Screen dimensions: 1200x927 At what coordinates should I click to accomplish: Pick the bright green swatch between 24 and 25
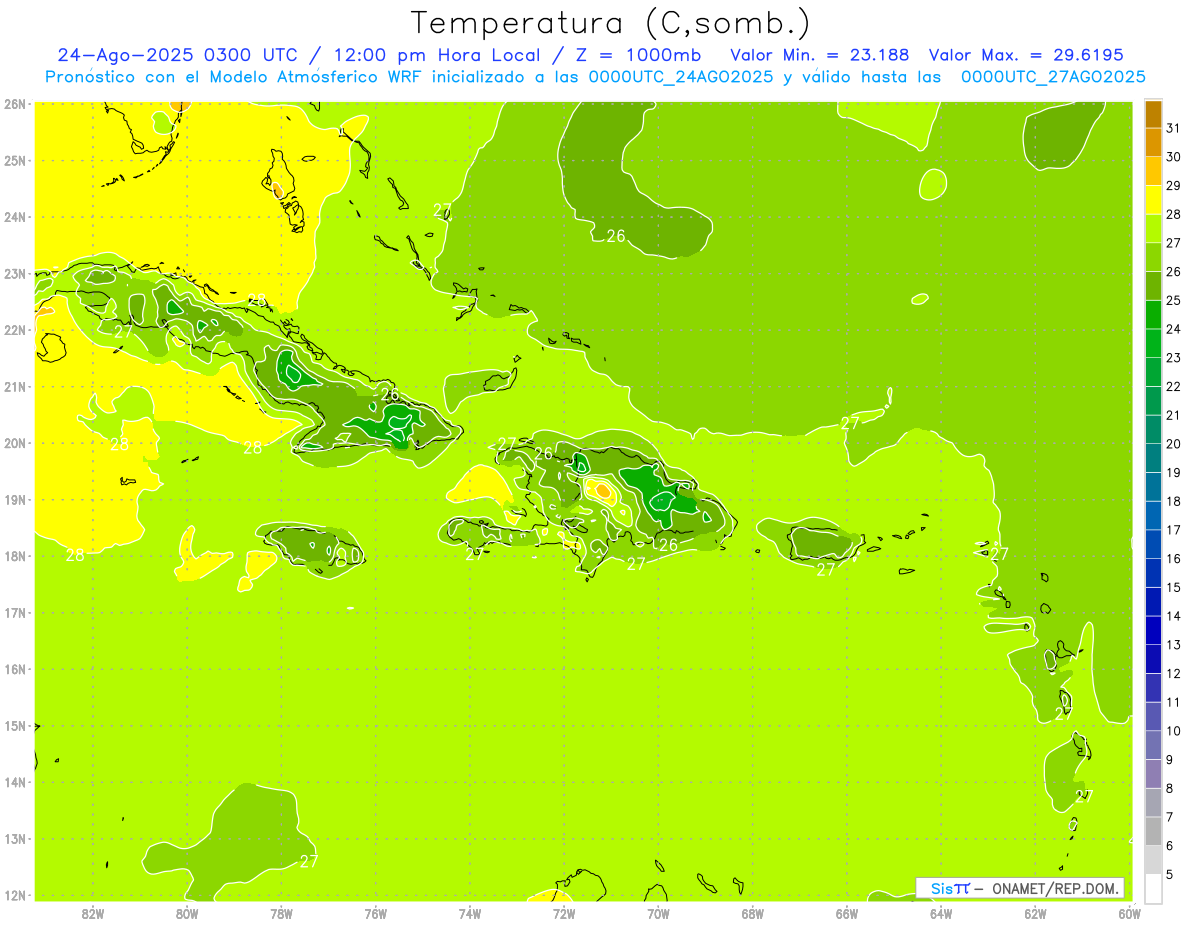[1153, 315]
